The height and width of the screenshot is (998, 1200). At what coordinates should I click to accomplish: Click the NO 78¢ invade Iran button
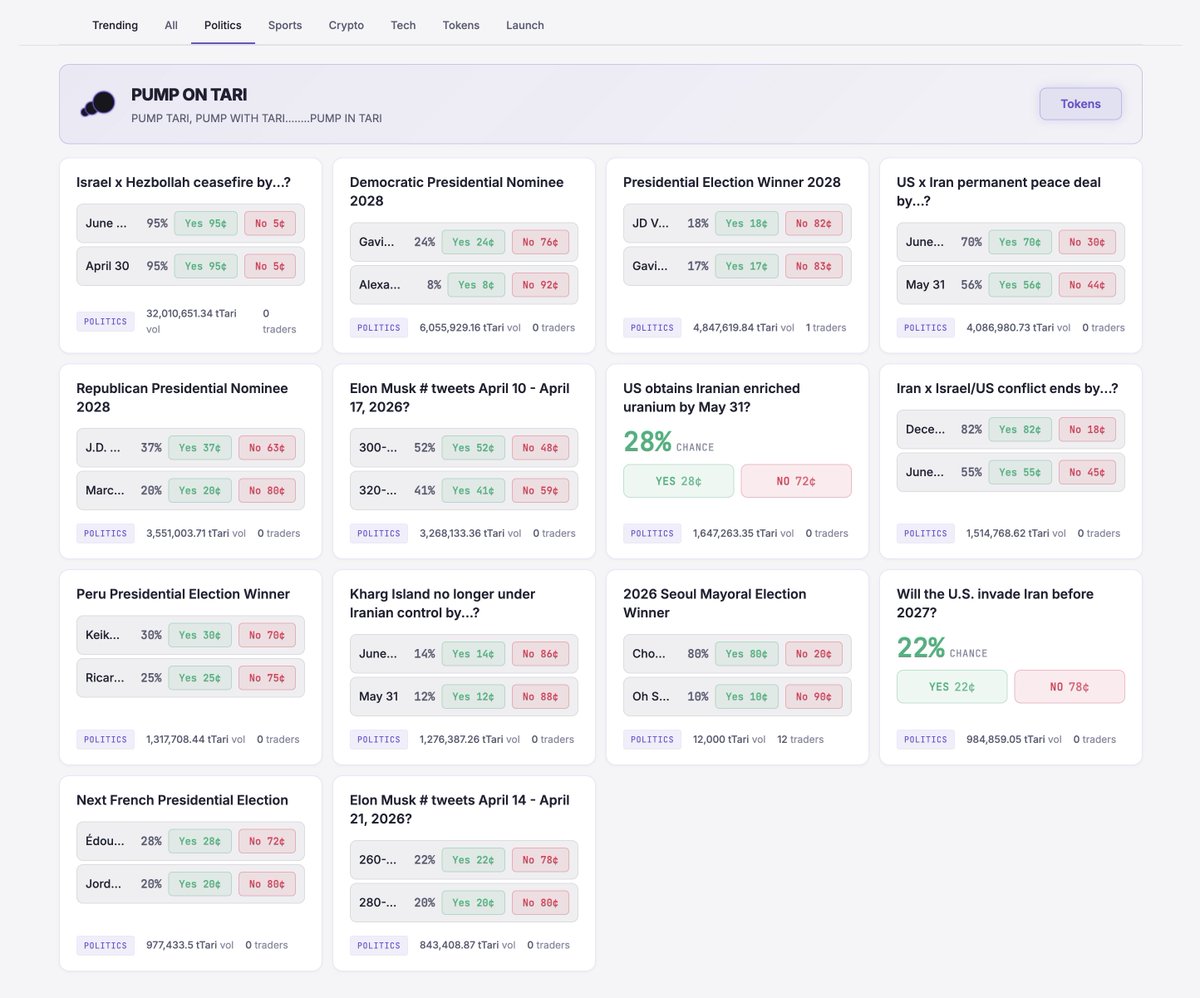point(1070,687)
